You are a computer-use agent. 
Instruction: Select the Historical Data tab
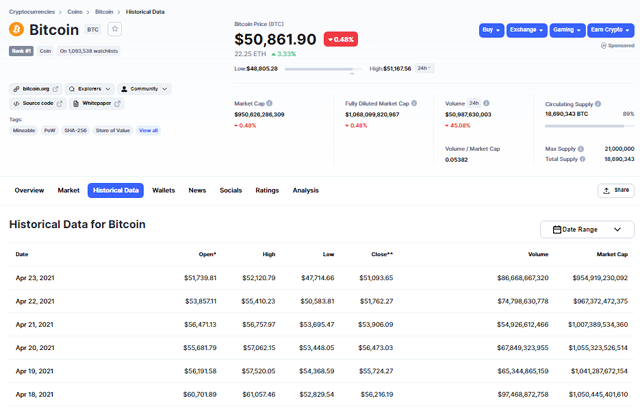116,191
